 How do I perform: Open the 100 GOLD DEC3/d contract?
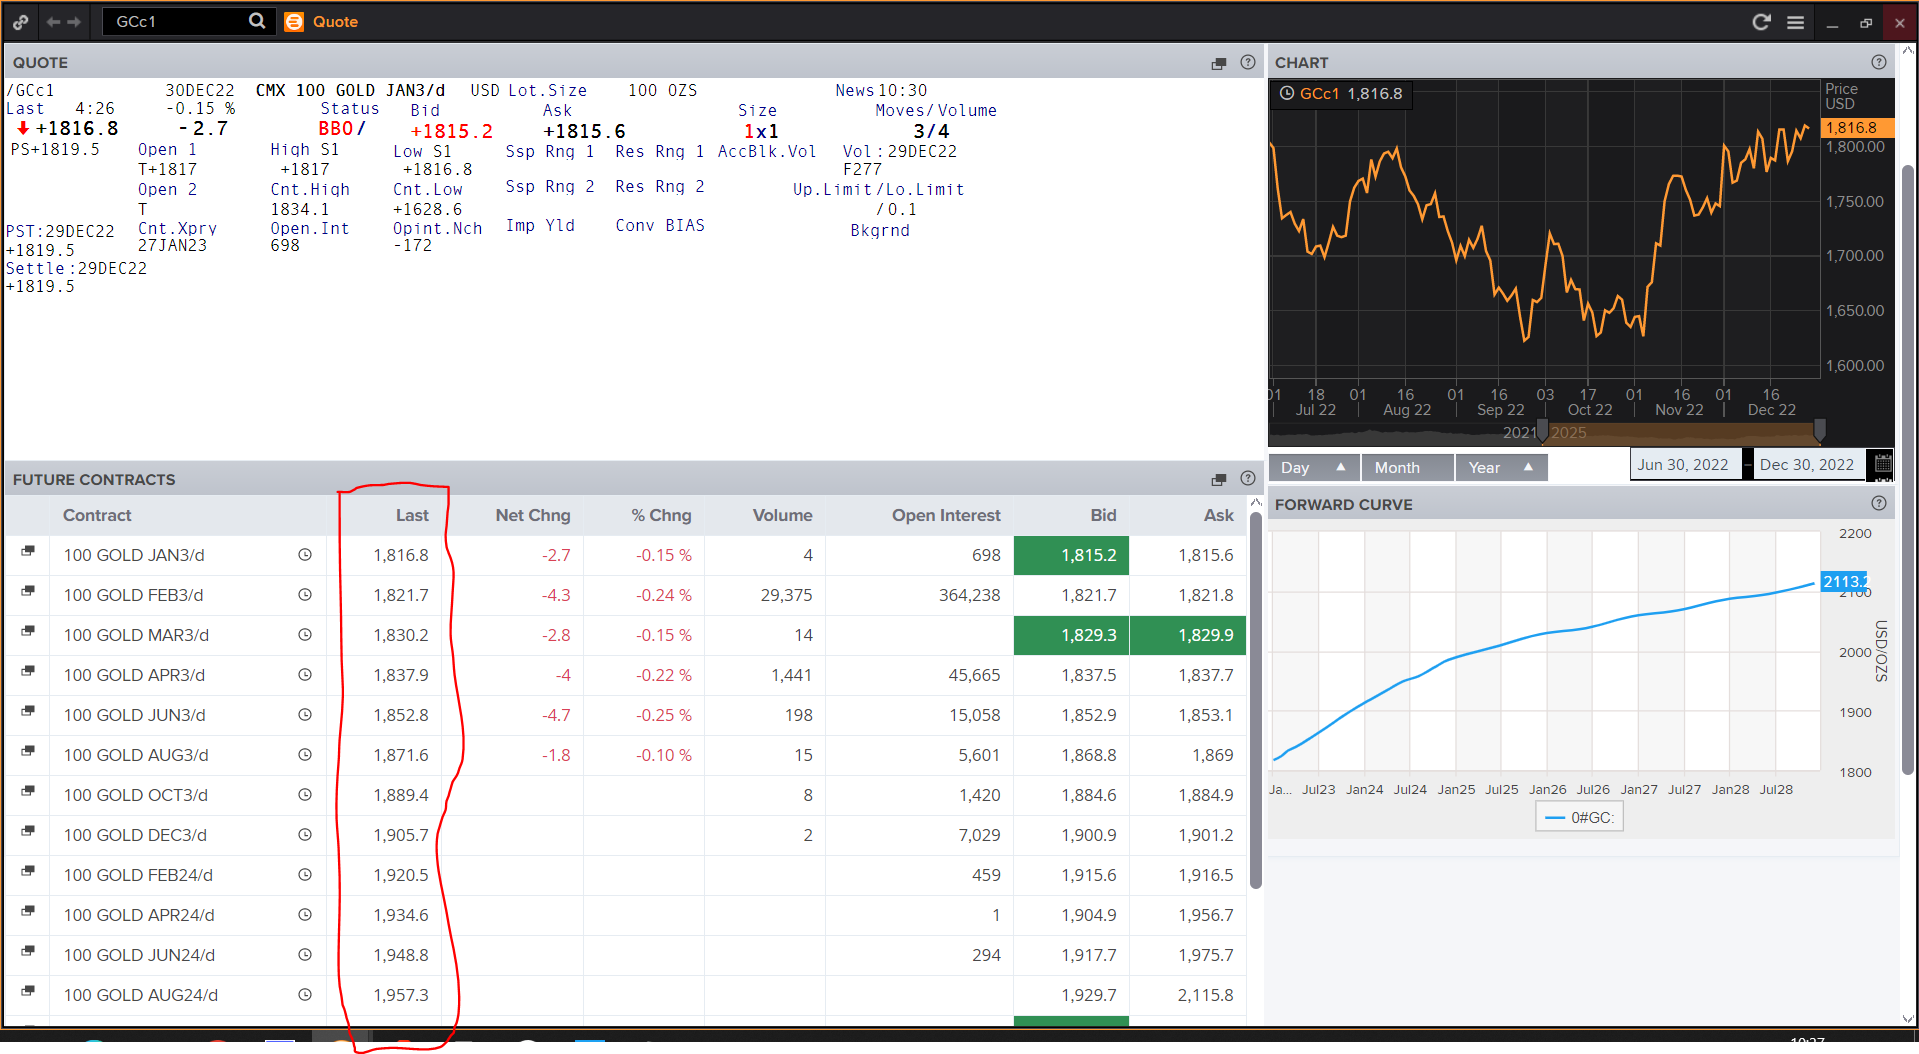pyautogui.click(x=136, y=835)
